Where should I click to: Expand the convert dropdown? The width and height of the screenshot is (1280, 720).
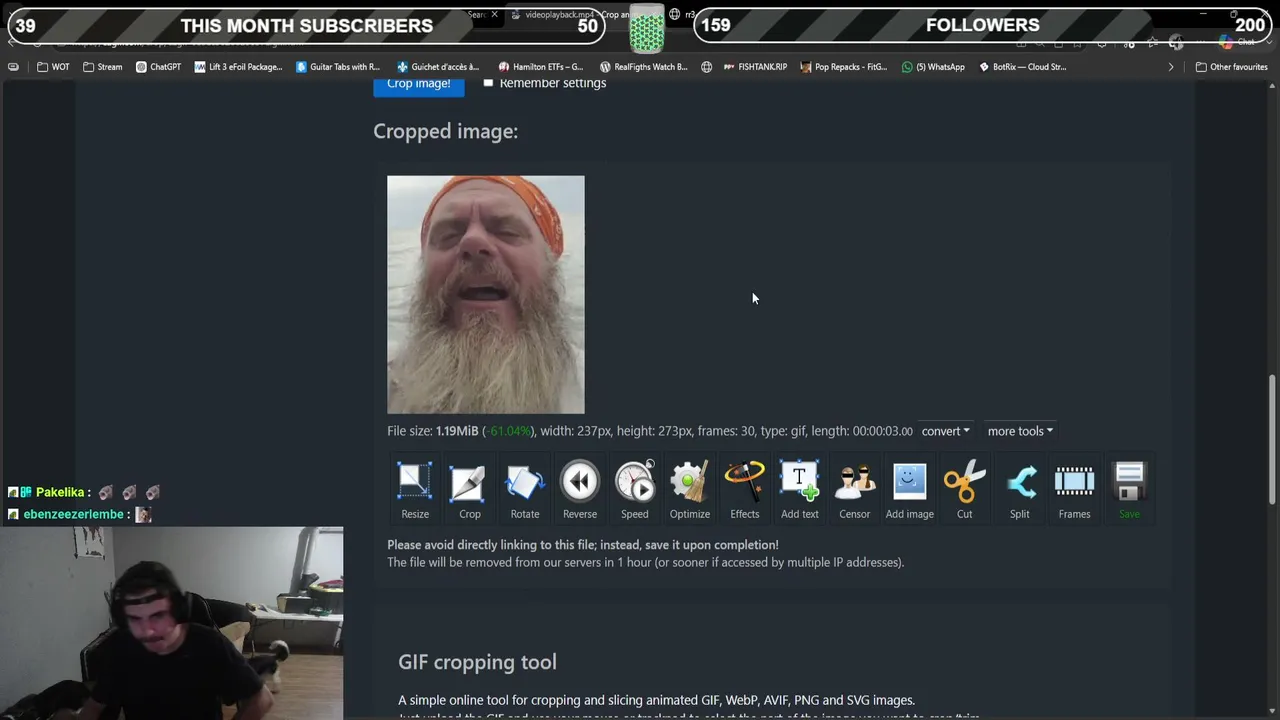click(946, 431)
